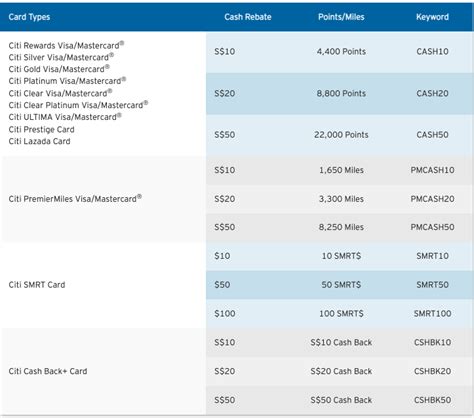This screenshot has height=418, width=474.
Task: Click 'Citi Cash Back+ Card' entry
Action: pyautogui.click(x=48, y=371)
